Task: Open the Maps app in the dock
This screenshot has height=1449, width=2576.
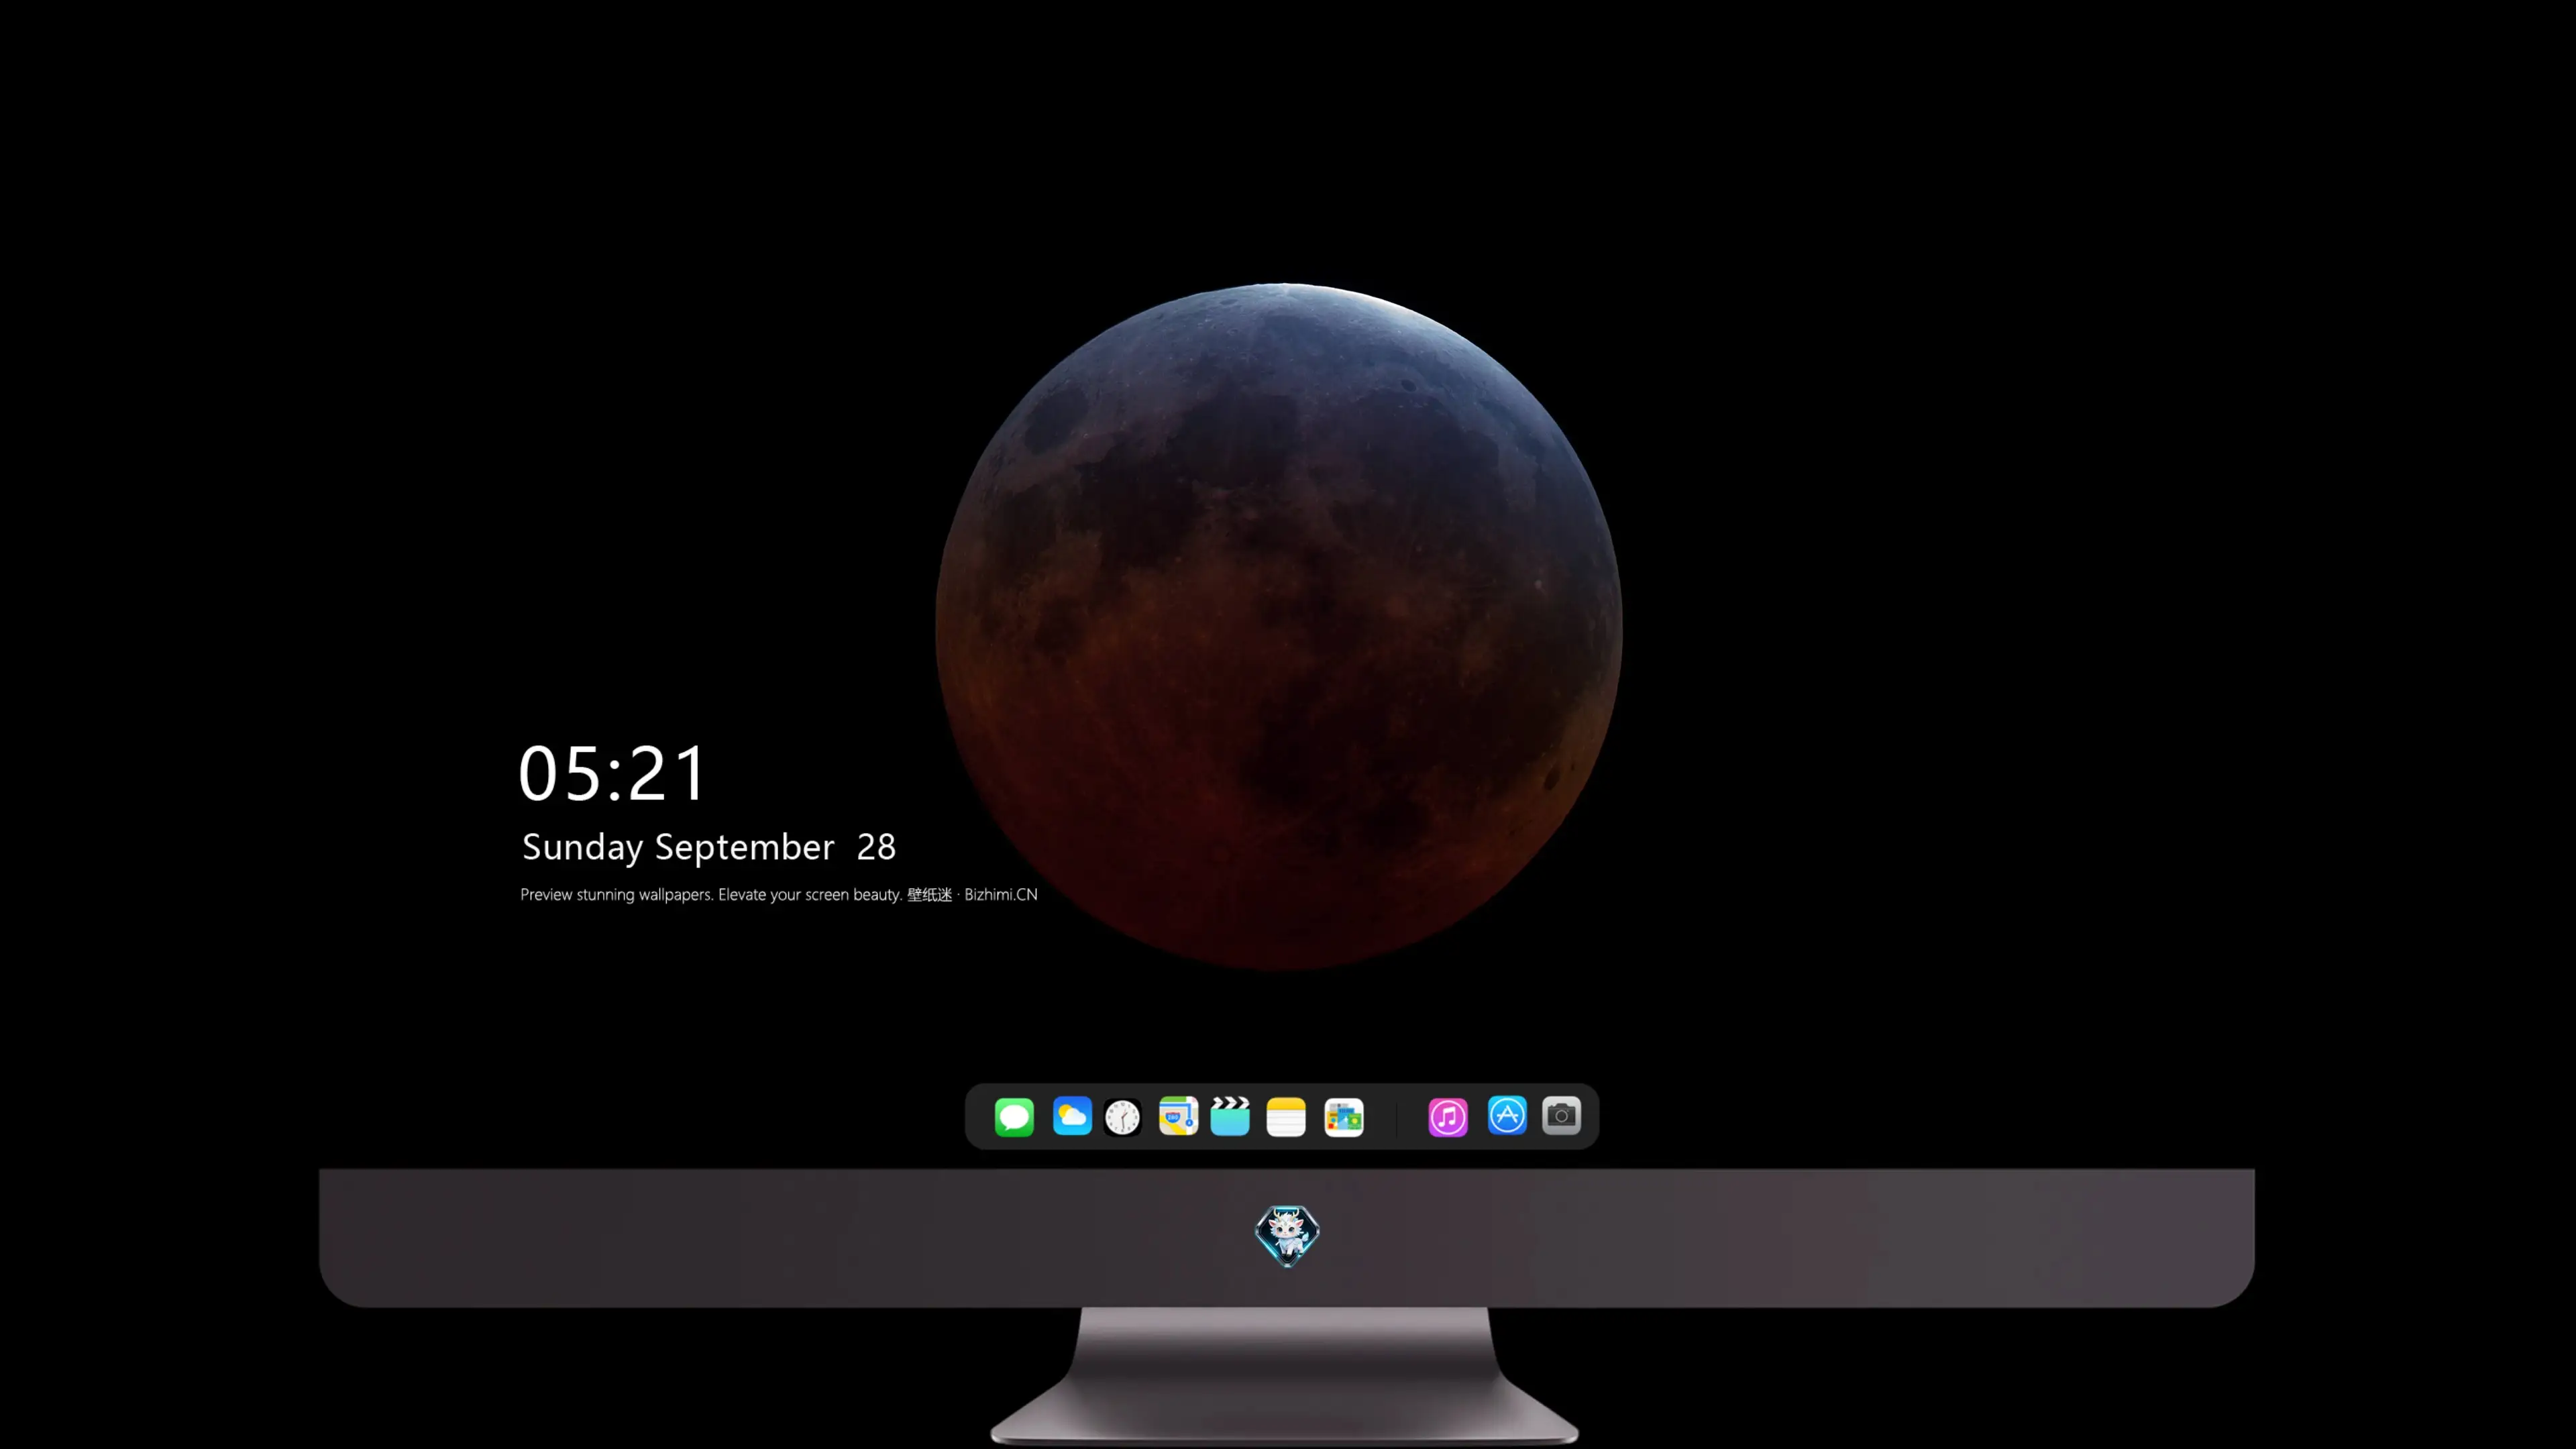Action: point(1178,1116)
